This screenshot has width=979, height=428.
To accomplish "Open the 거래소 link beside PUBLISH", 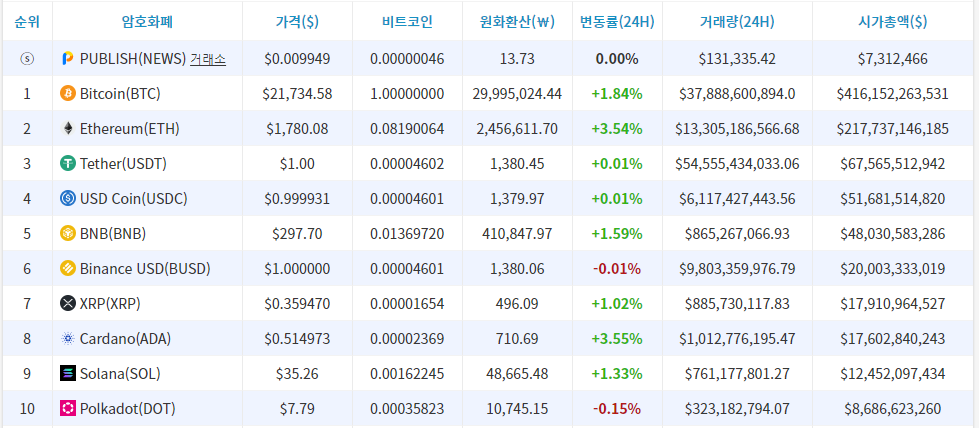I will coord(208,59).
